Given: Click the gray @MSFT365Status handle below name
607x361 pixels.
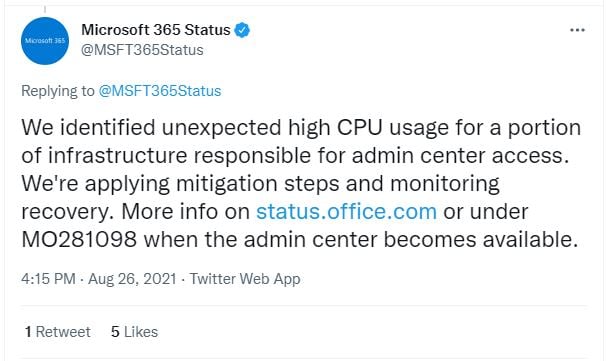Looking at the screenshot, I should [142, 50].
